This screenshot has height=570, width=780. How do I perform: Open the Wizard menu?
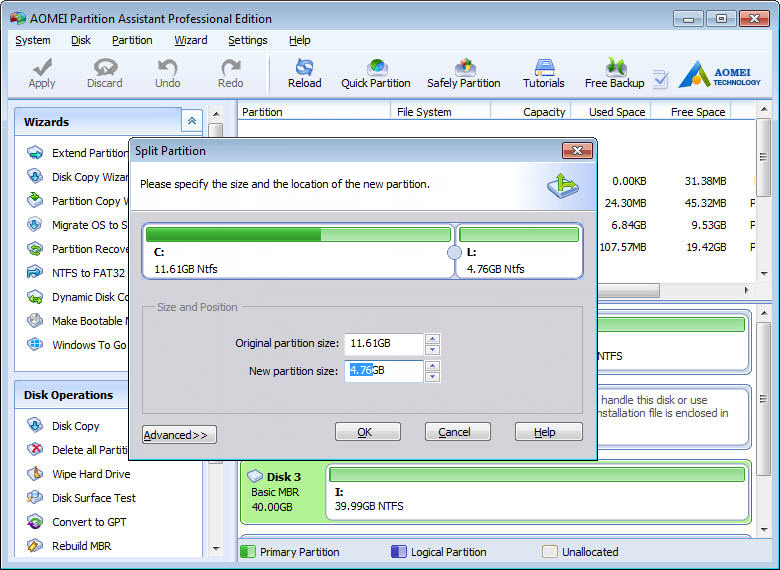191,40
